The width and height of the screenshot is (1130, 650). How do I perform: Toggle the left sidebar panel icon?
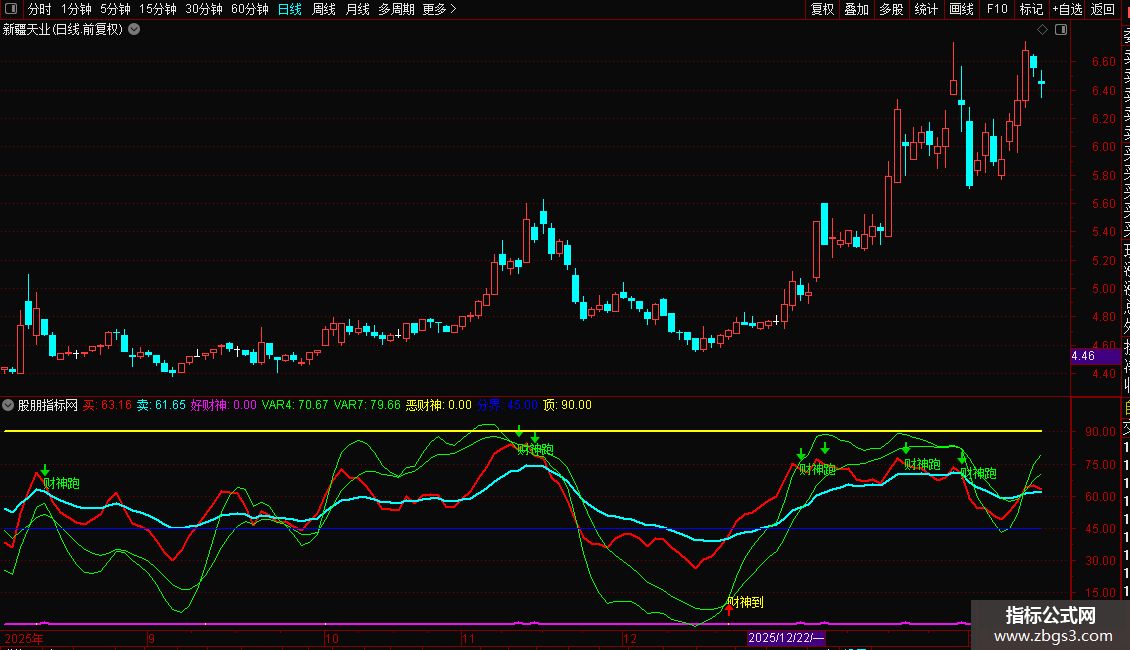coord(12,9)
